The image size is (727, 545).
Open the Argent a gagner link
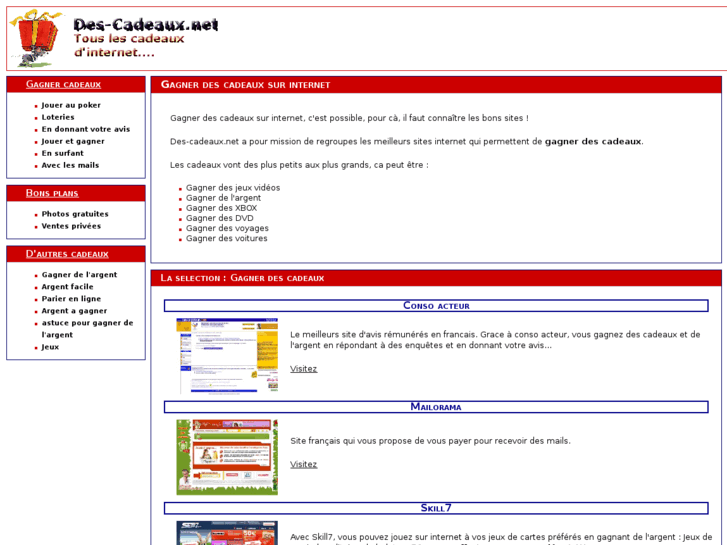[x=74, y=311]
